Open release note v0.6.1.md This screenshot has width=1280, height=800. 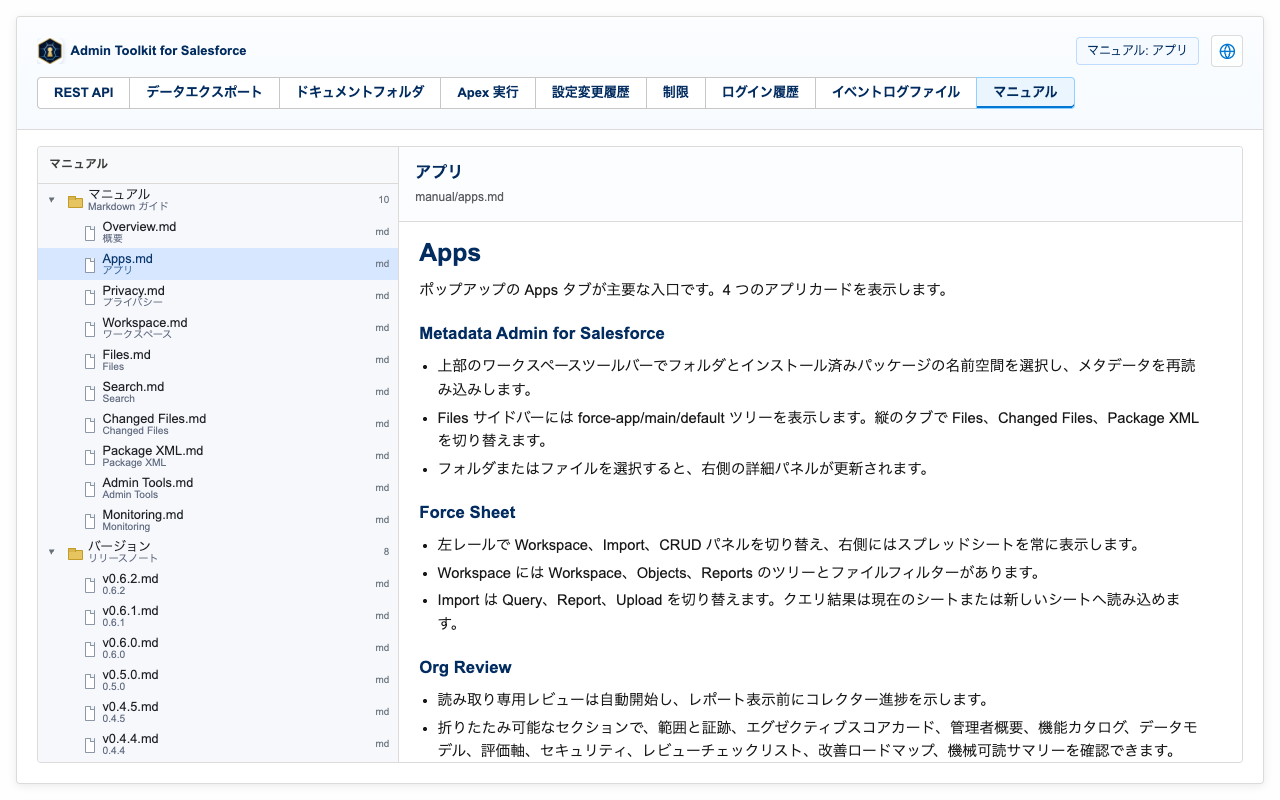[x=218, y=616]
